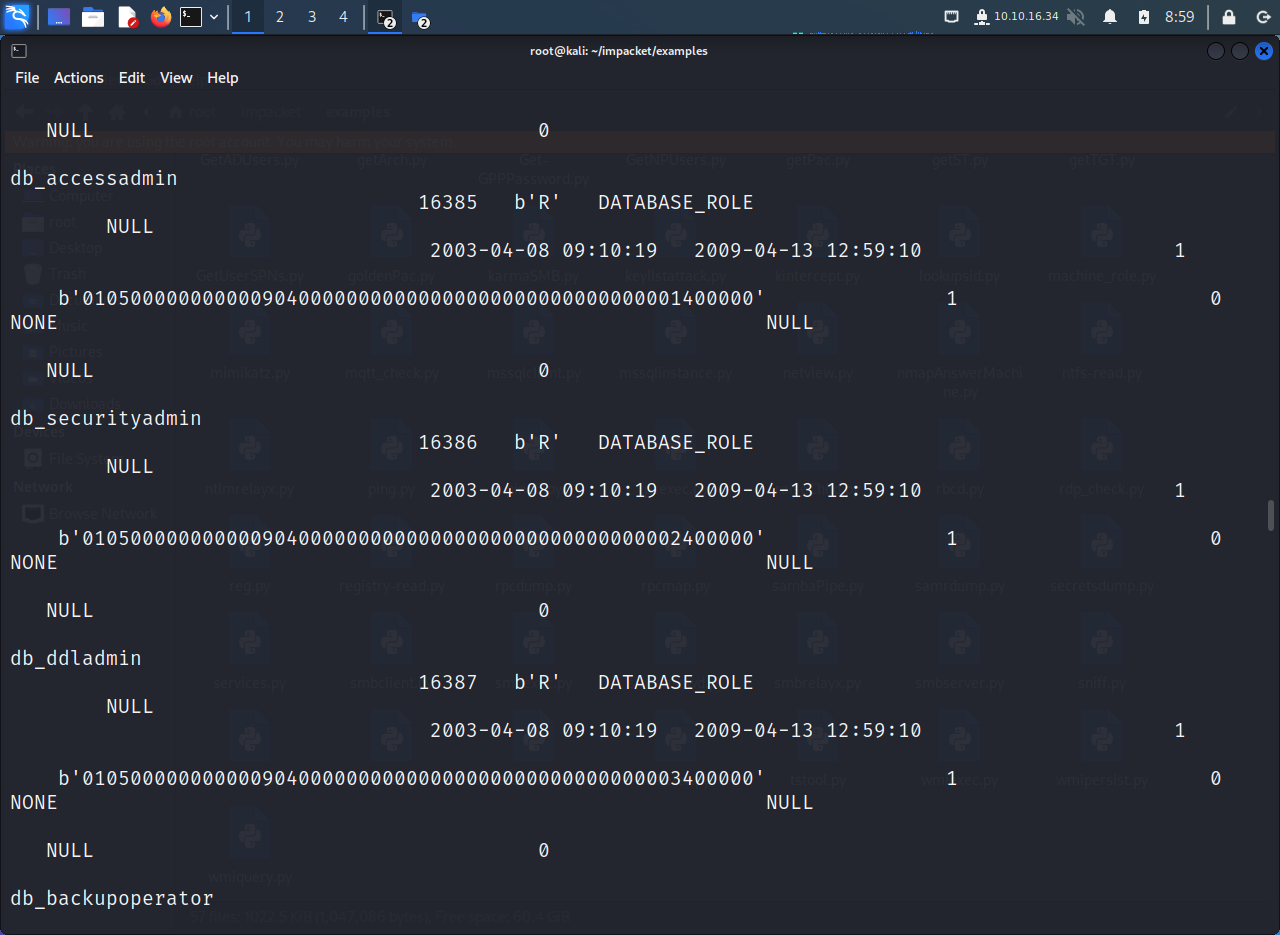Close the terminal window
Image resolution: width=1280 pixels, height=935 pixels.
pyautogui.click(x=1265, y=51)
